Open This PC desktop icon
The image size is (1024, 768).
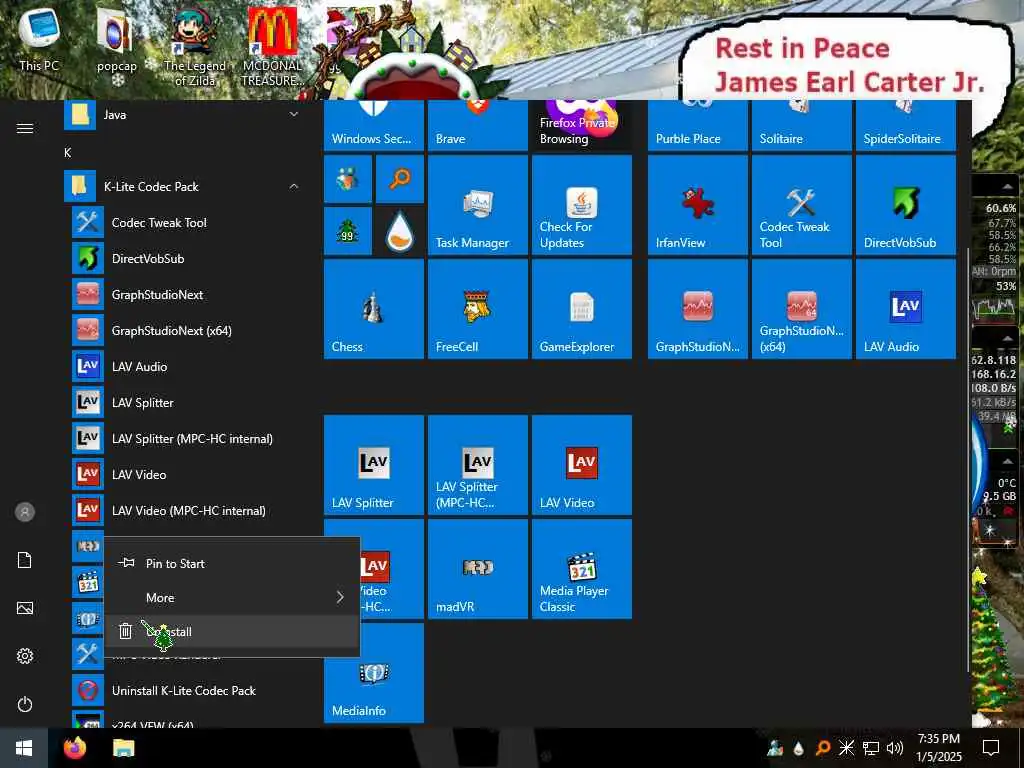(39, 39)
